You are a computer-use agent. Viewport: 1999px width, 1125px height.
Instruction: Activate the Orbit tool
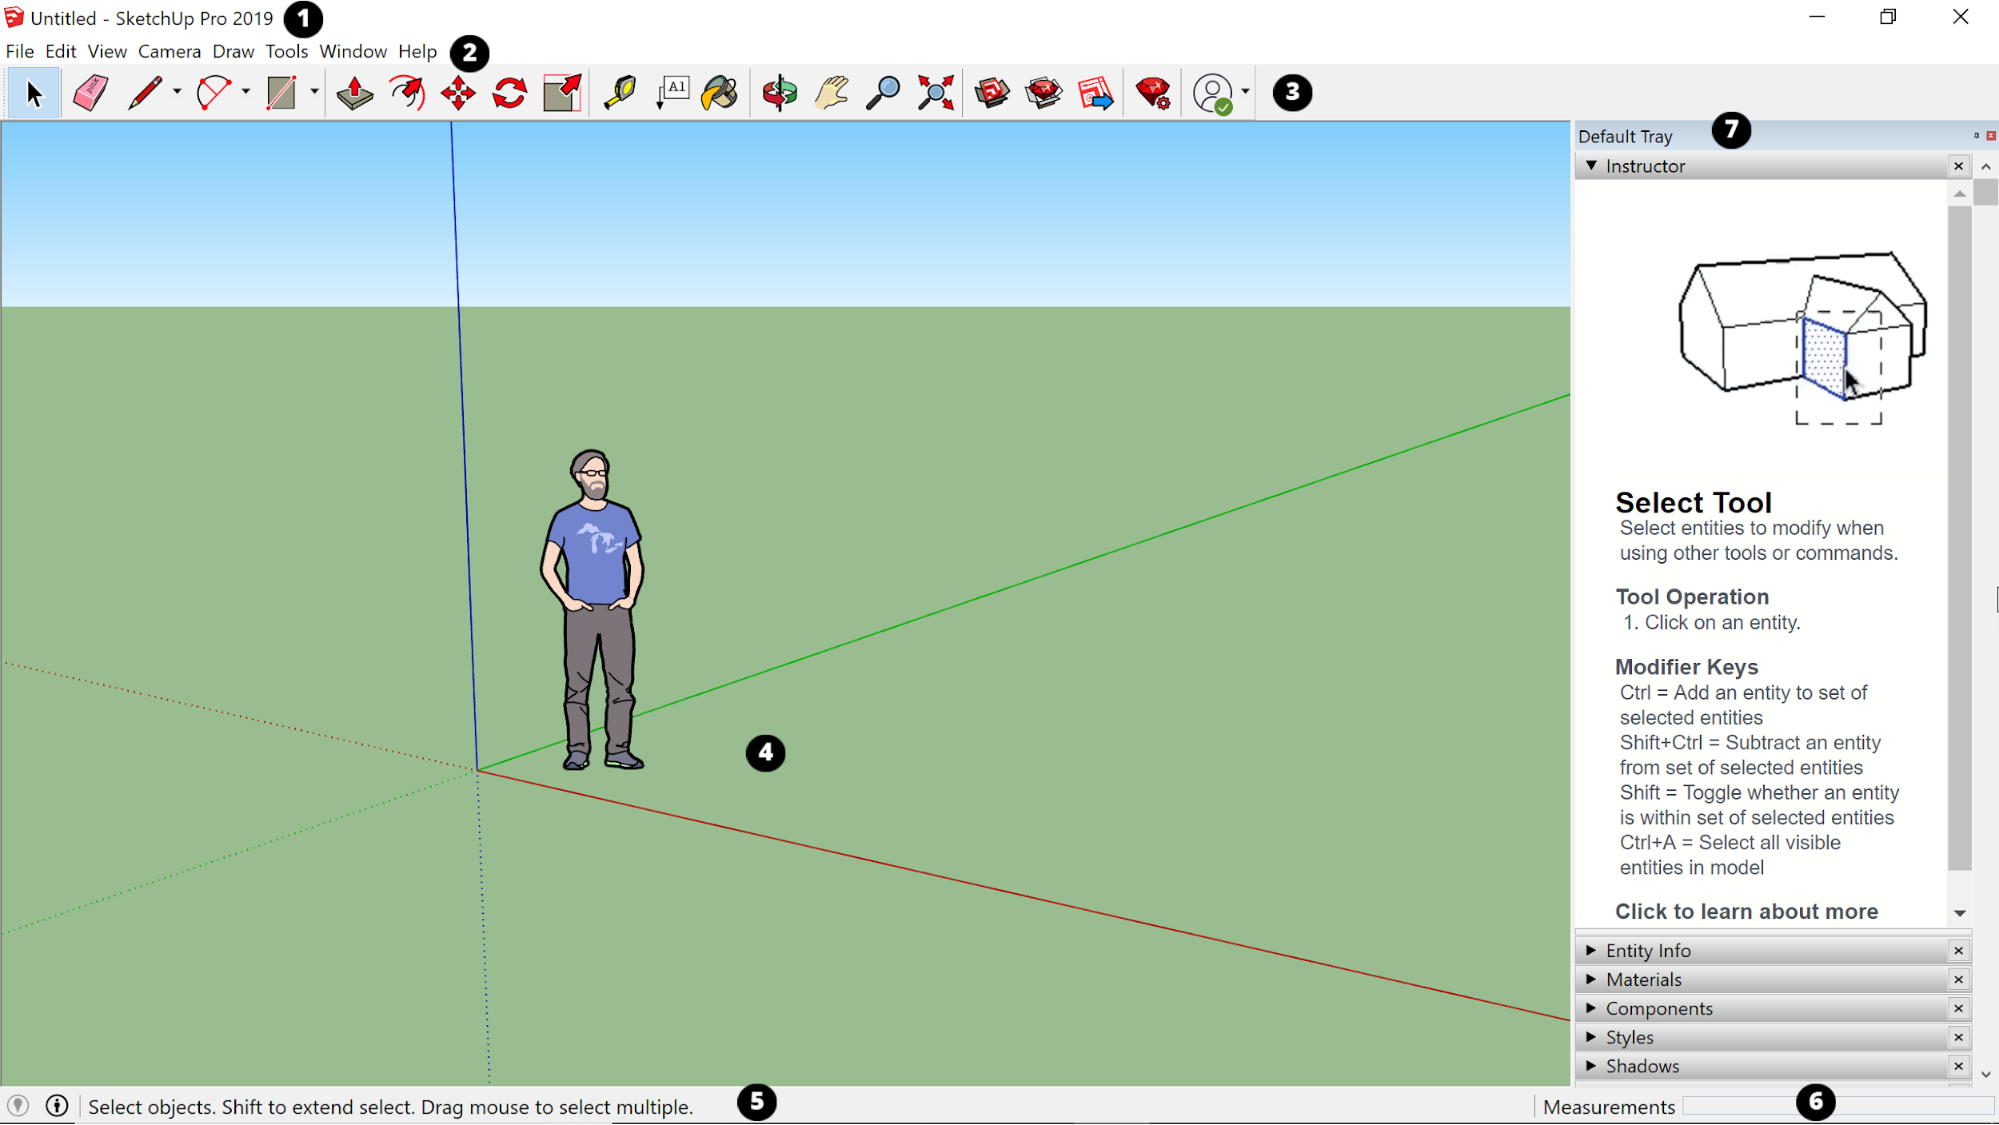pos(780,92)
